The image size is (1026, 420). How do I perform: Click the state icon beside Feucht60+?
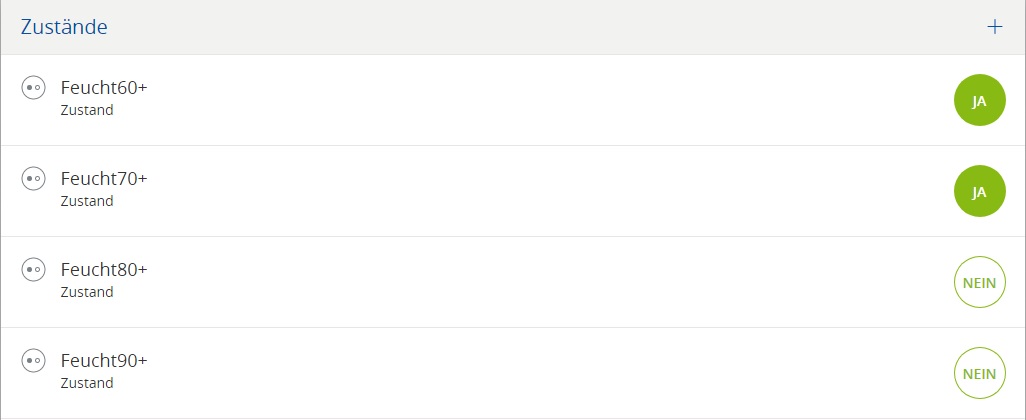point(33,88)
